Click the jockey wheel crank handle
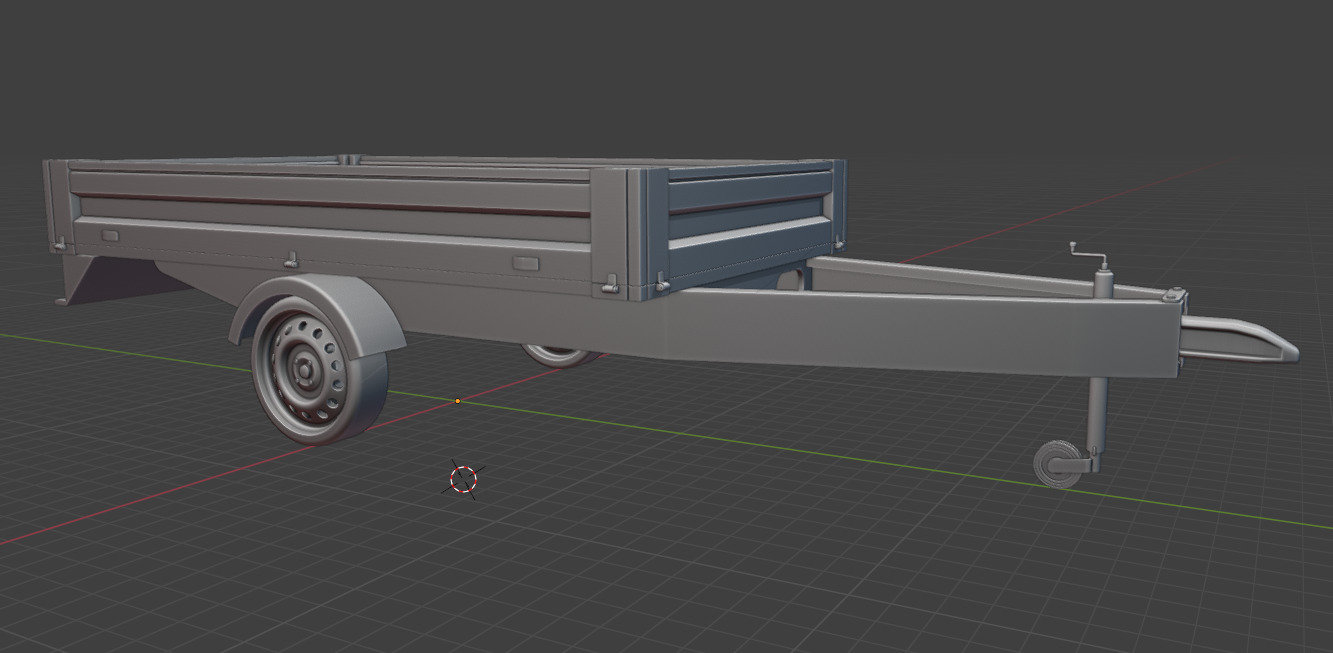 [x=1088, y=255]
